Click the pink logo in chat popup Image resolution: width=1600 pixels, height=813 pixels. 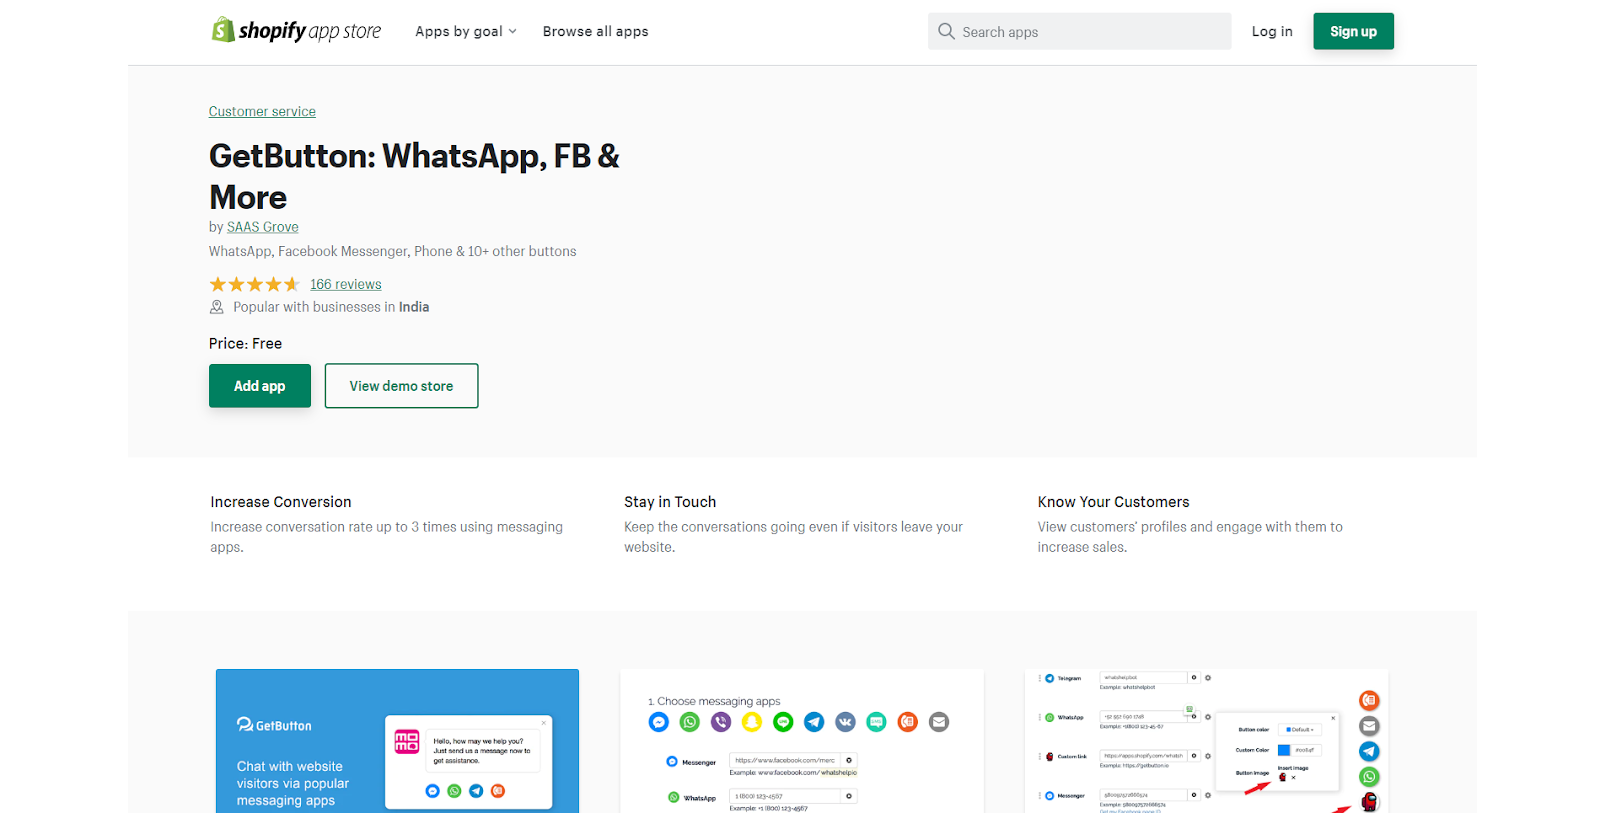[407, 741]
